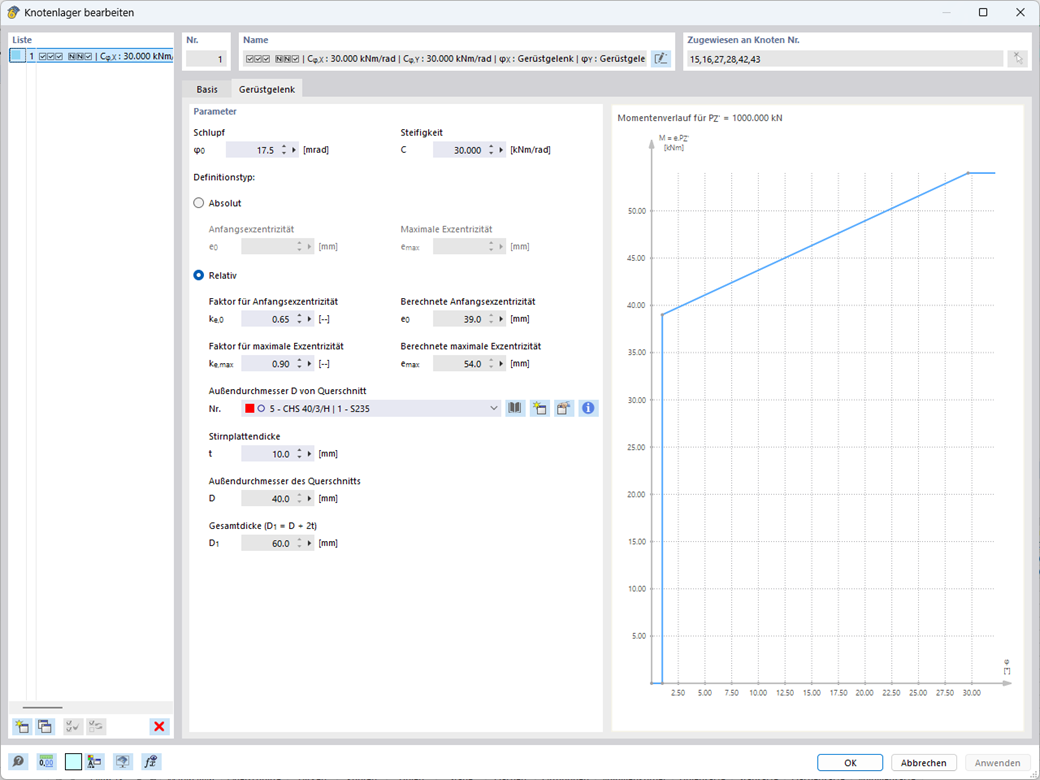Click the ke,max 0.90 input field
This screenshot has width=1040, height=780.
267,363
